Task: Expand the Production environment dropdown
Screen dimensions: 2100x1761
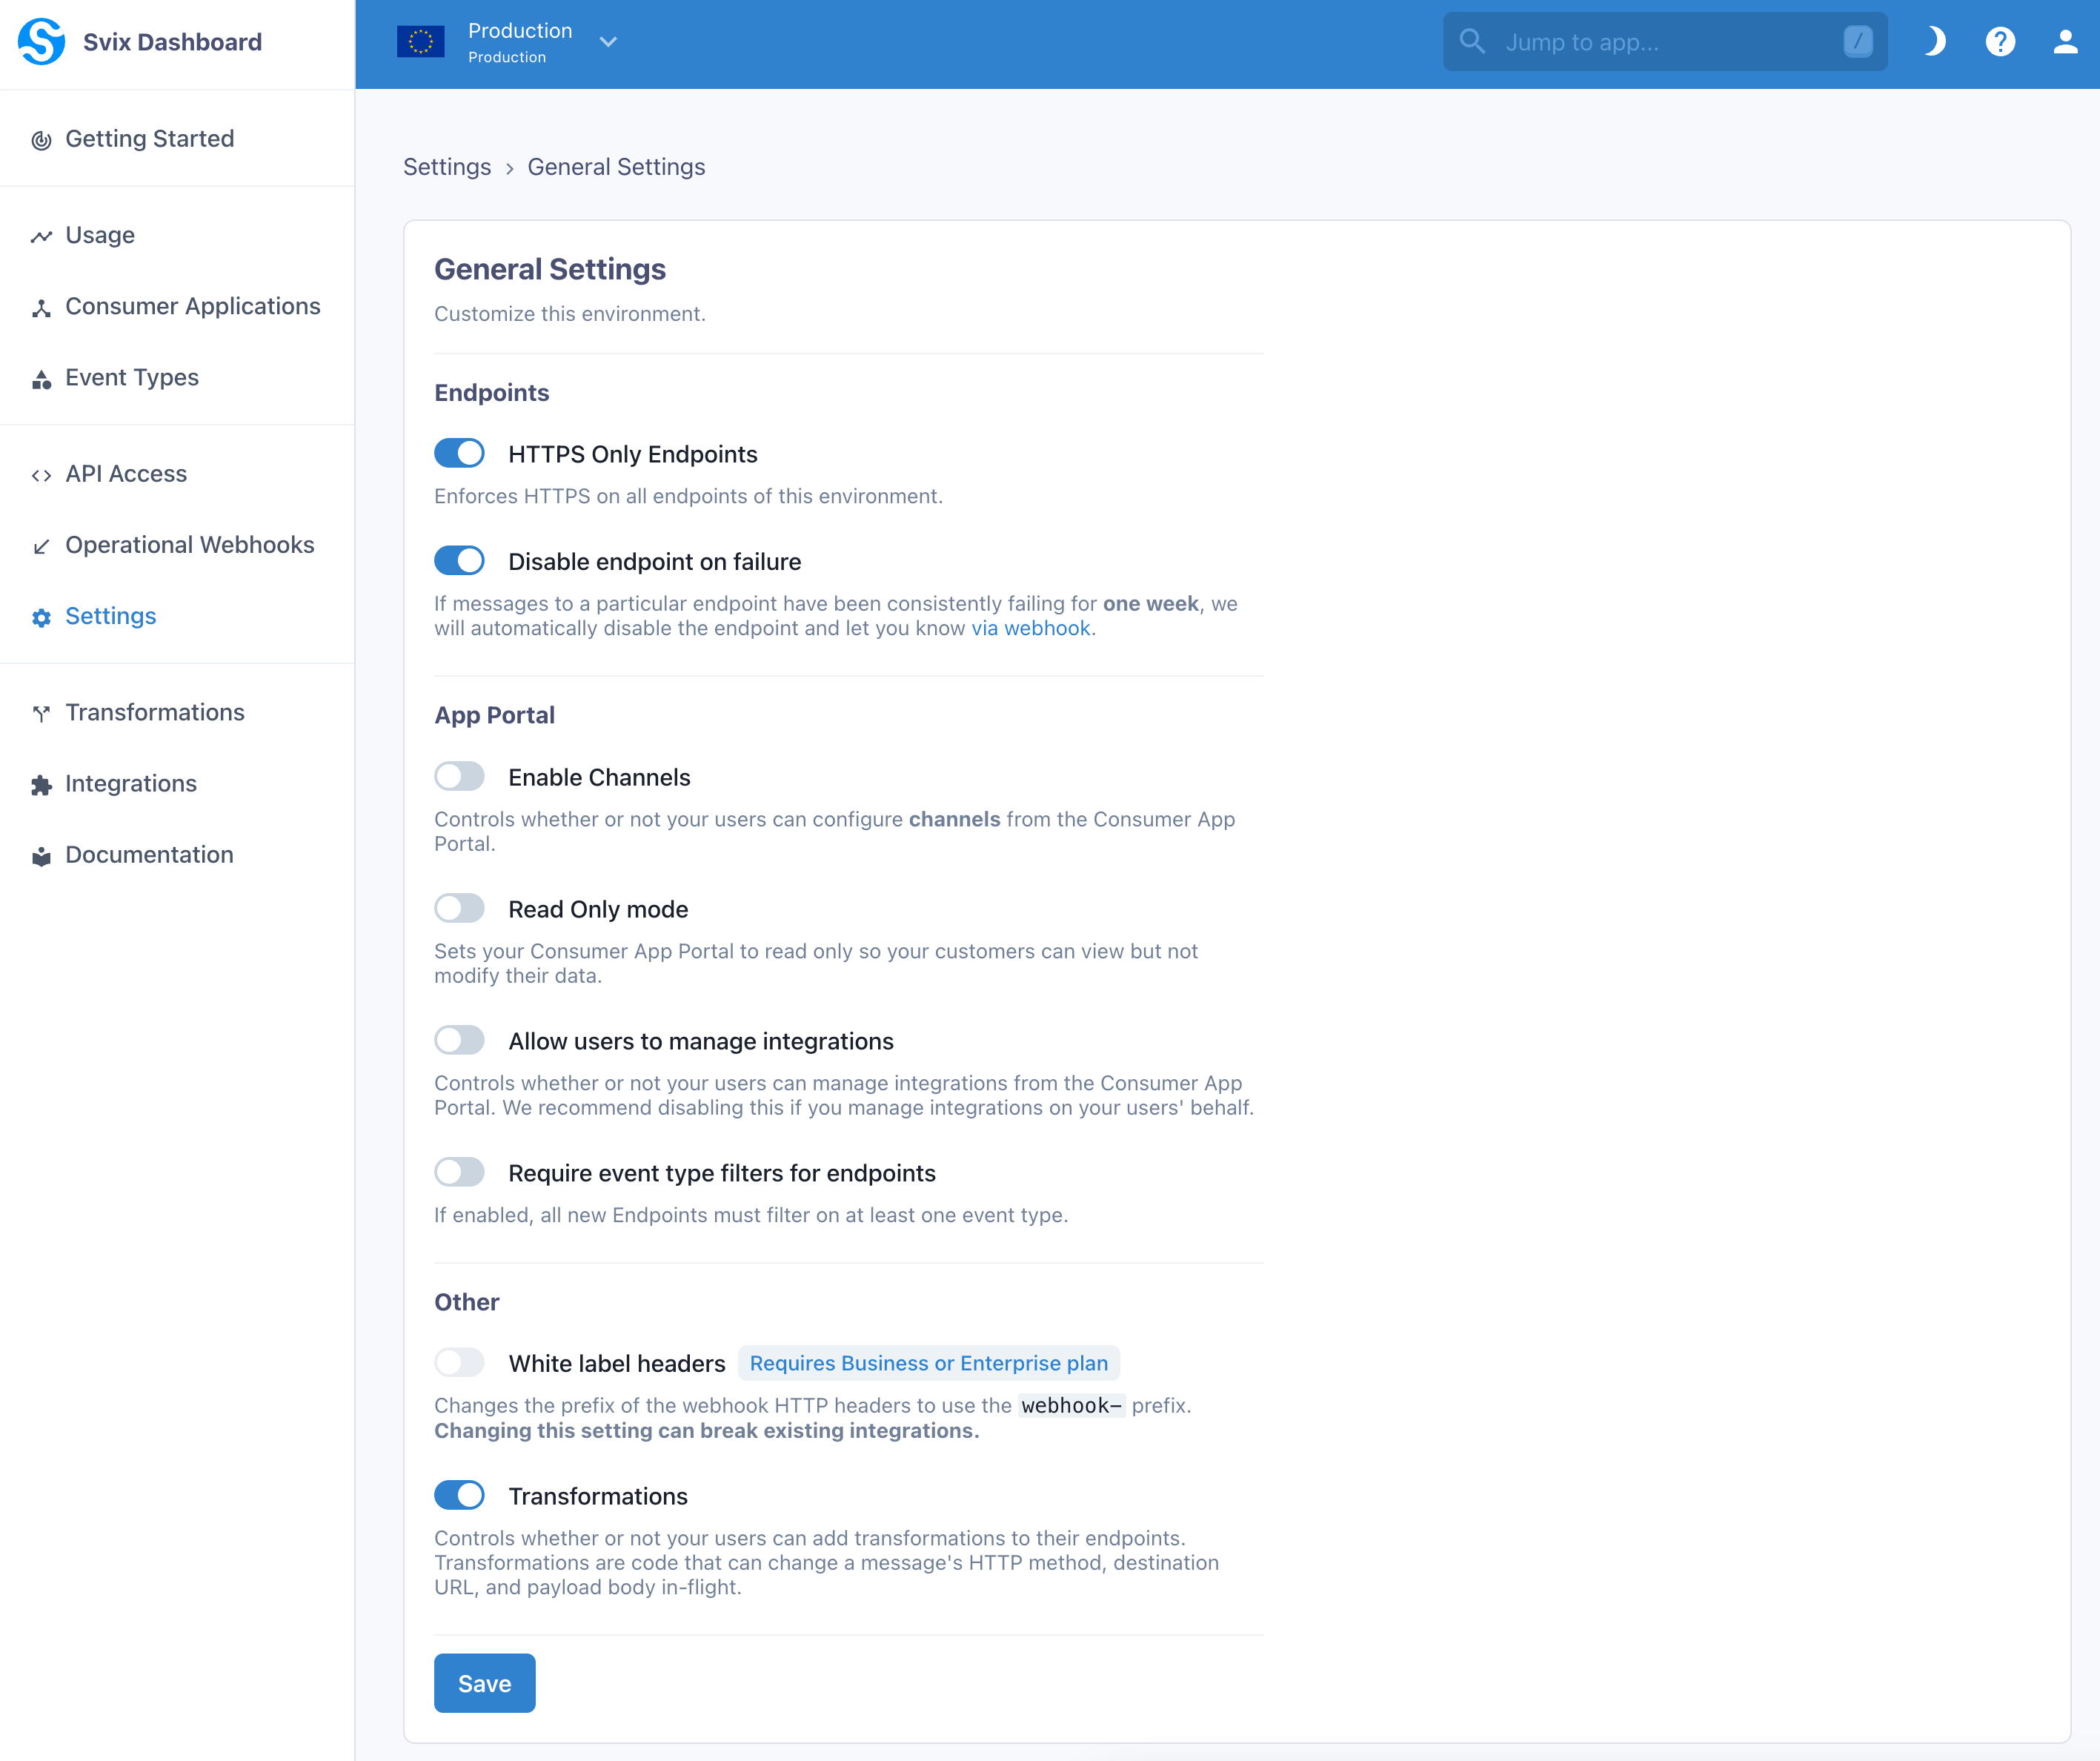Action: coord(608,42)
